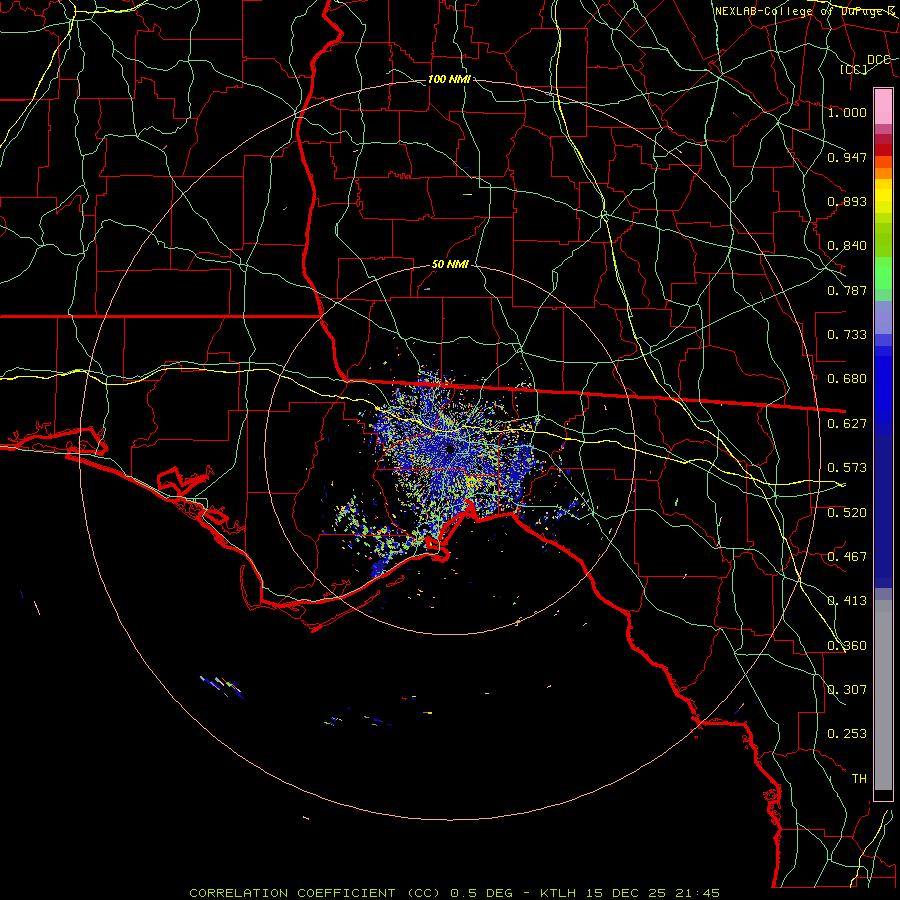
Task: Click the 0.680 scale value
Action: click(847, 379)
